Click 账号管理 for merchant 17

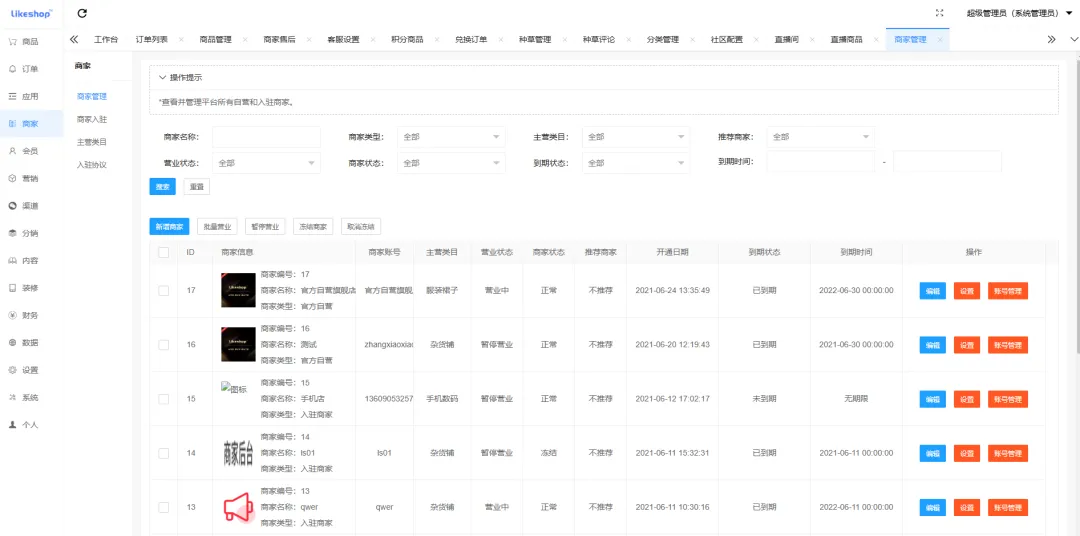[1008, 291]
